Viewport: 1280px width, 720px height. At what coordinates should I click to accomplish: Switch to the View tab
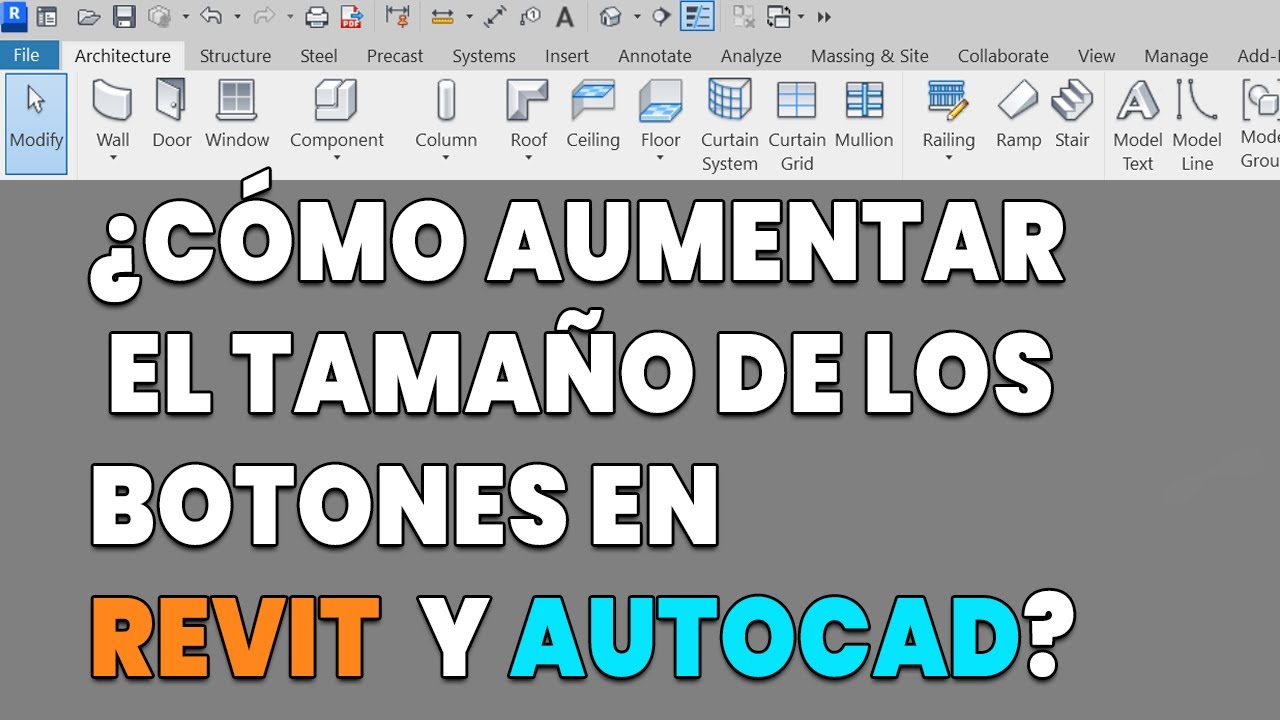pyautogui.click(x=1097, y=56)
